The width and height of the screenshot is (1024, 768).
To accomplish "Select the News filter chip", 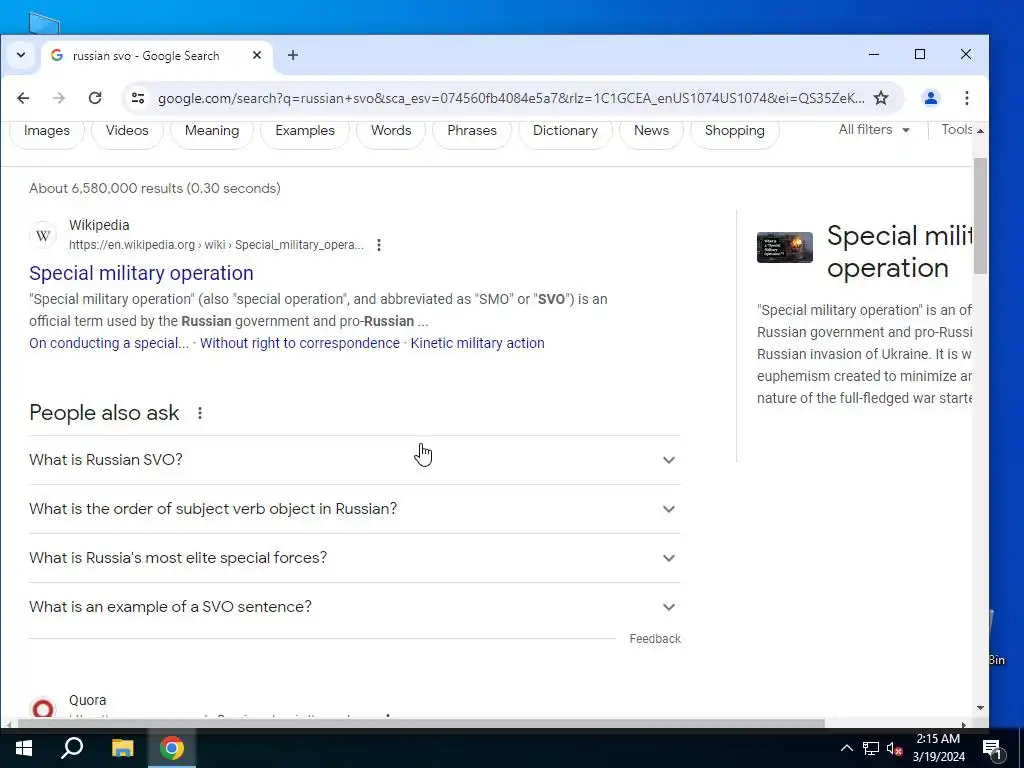I will [x=652, y=131].
